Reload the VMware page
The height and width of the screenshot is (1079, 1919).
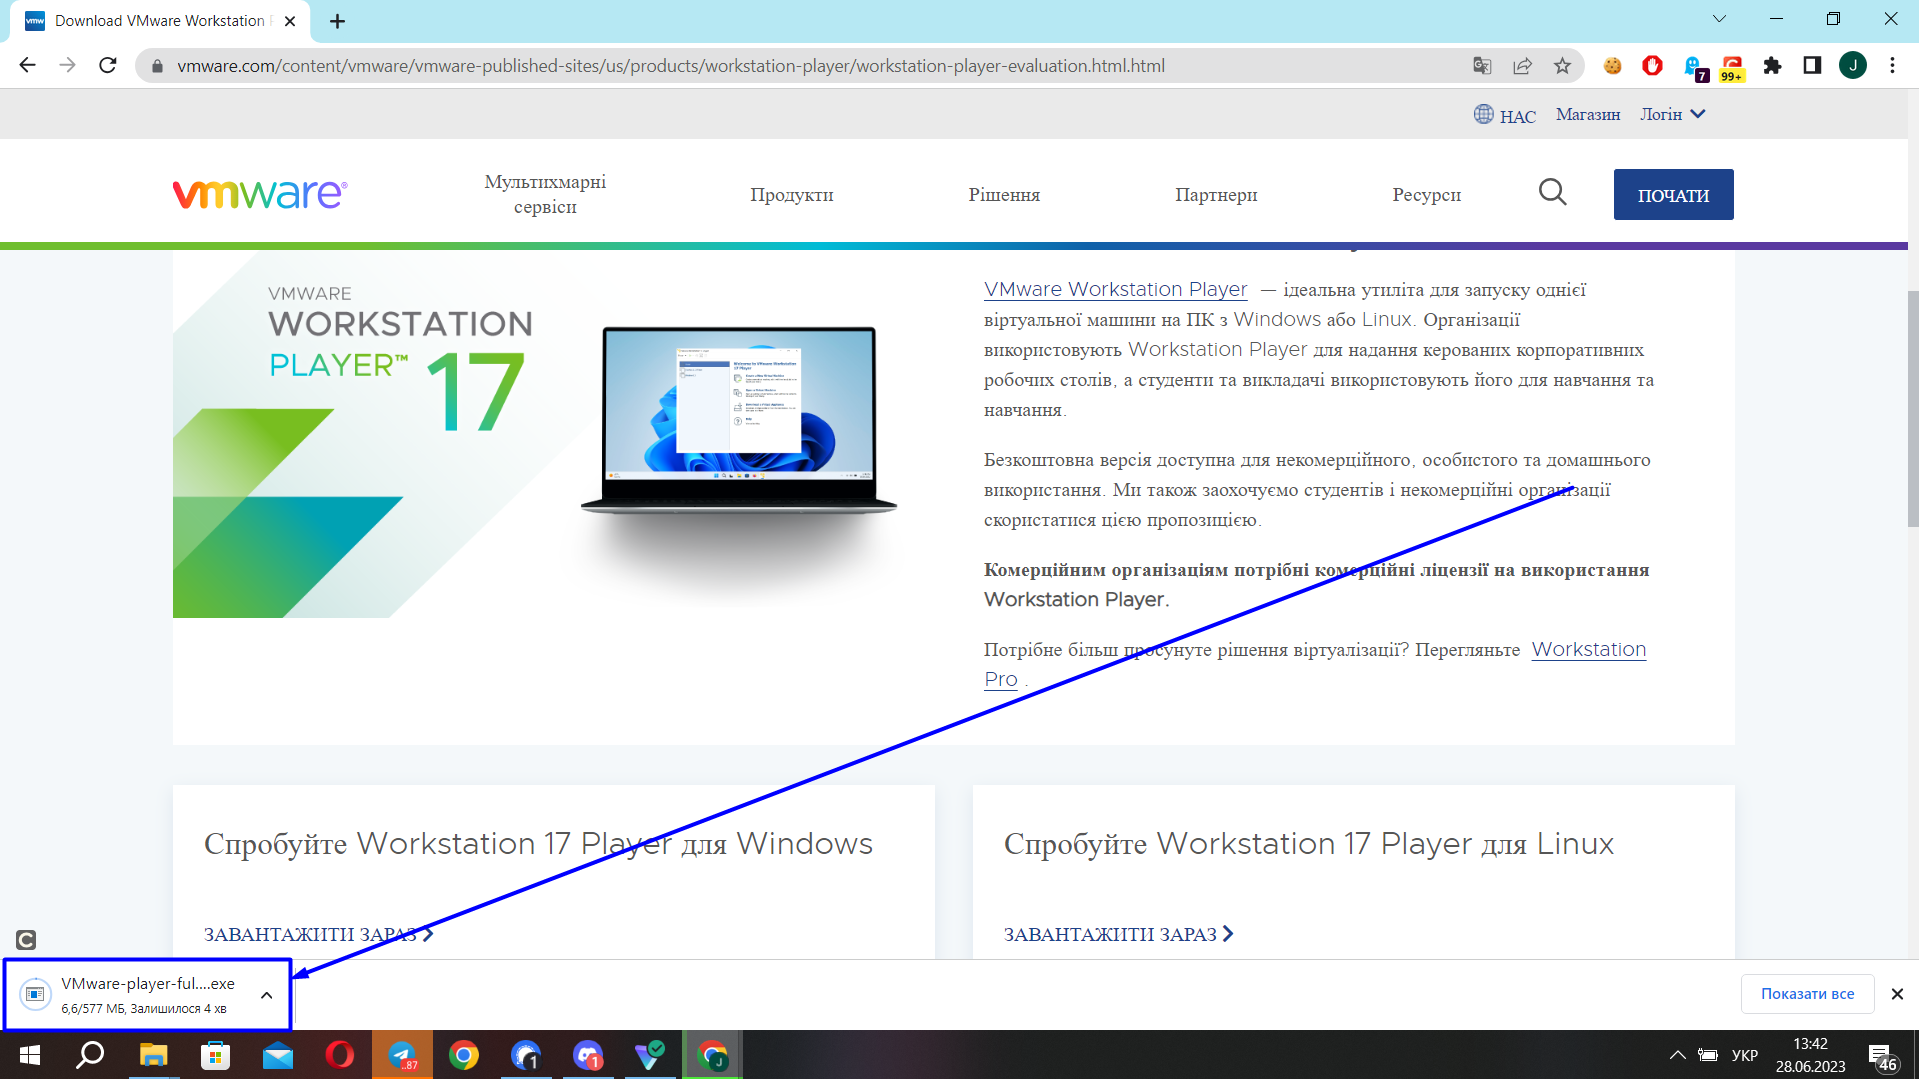click(108, 66)
